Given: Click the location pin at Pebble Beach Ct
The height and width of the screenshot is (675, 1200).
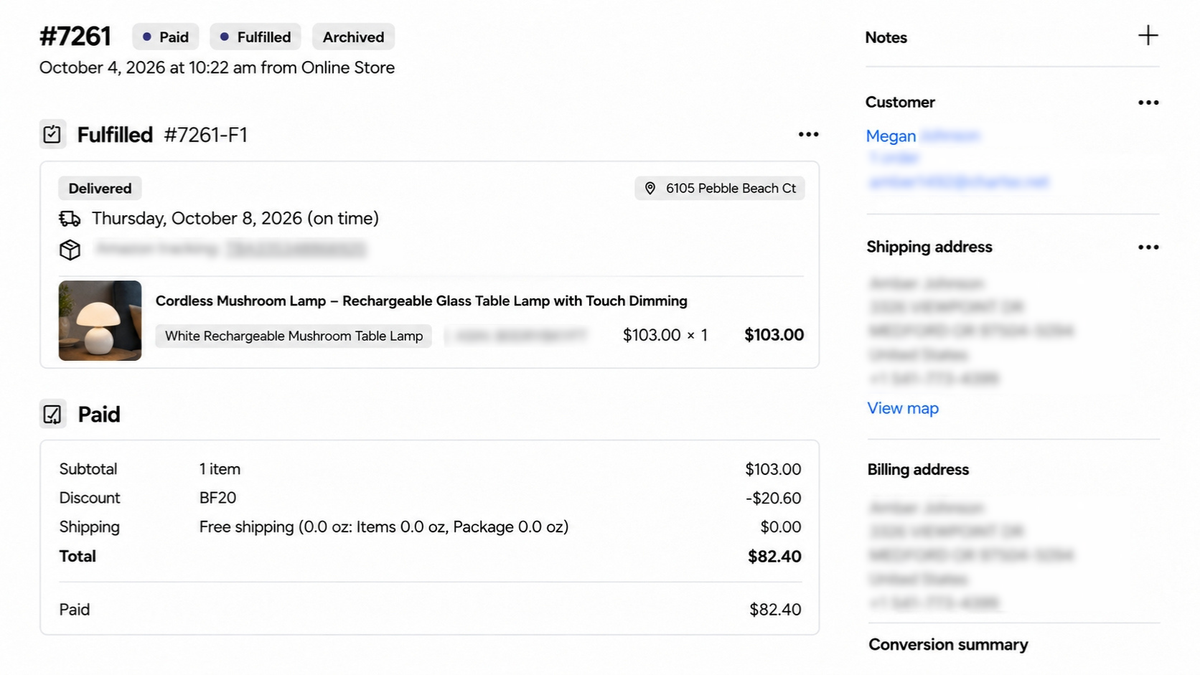Looking at the screenshot, I should tap(650, 188).
